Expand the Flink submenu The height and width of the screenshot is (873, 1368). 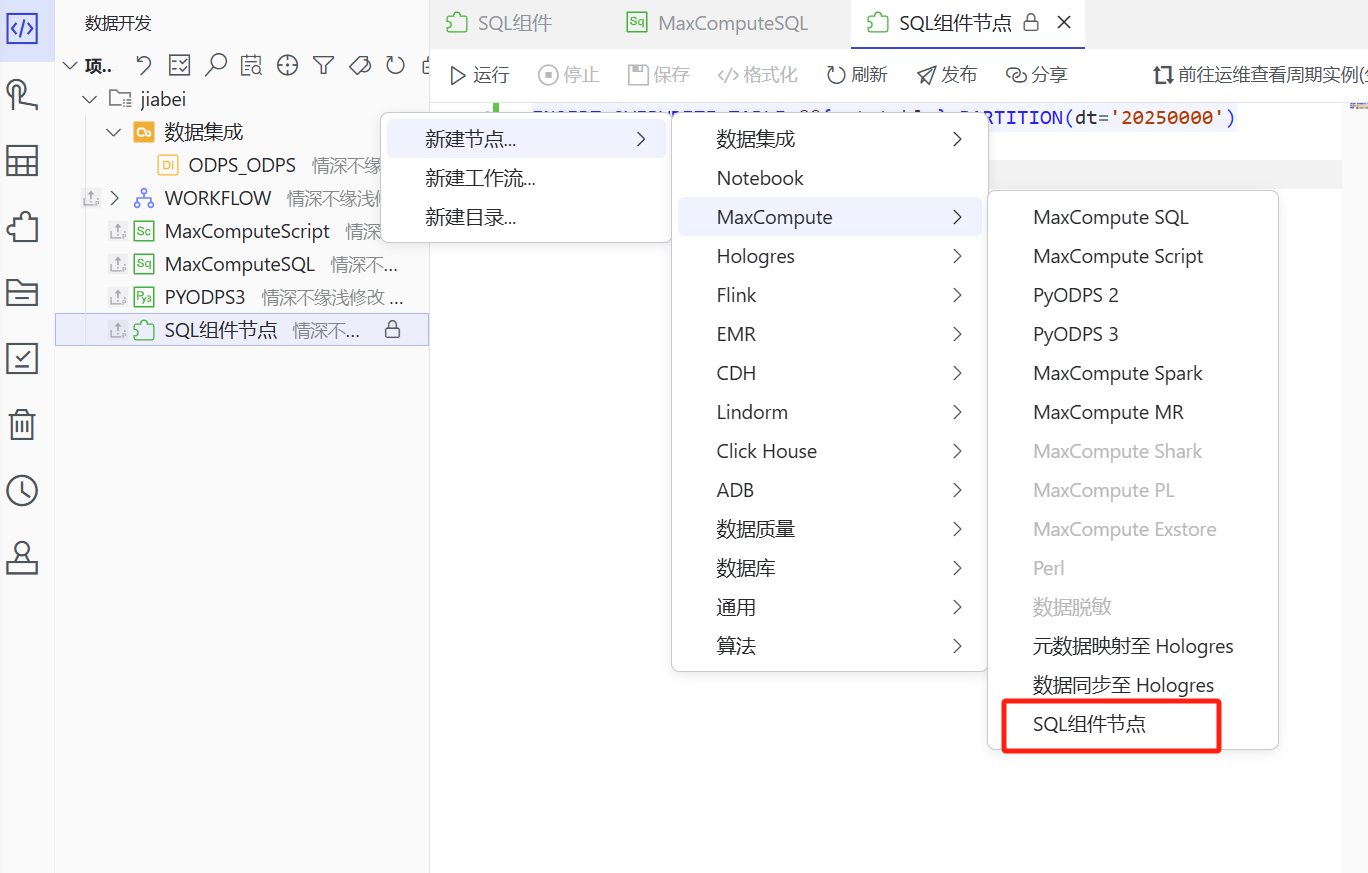[x=830, y=295]
